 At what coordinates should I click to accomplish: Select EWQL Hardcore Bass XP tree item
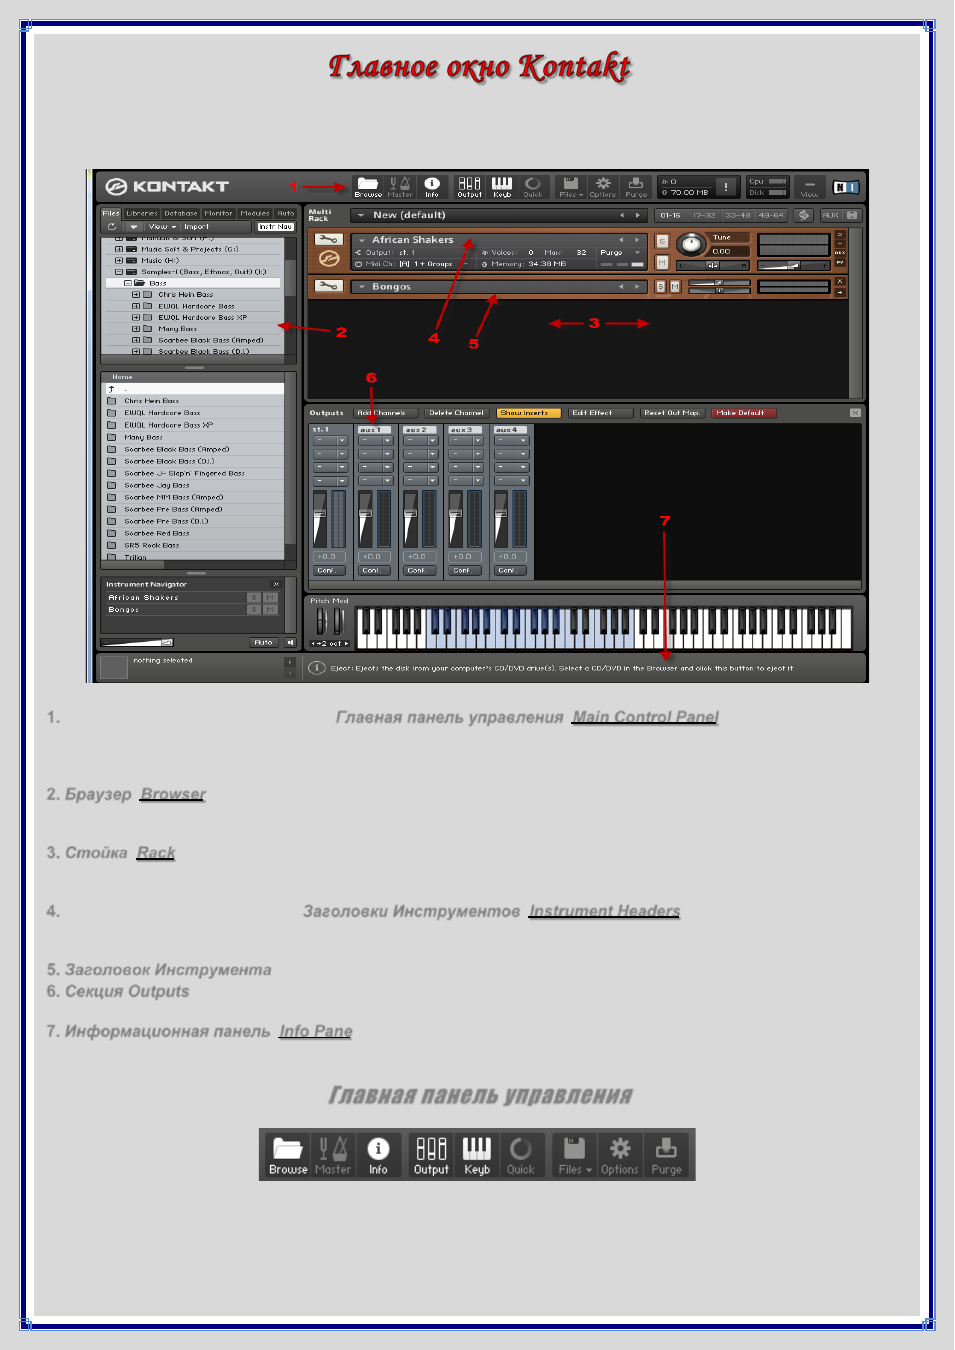202,318
